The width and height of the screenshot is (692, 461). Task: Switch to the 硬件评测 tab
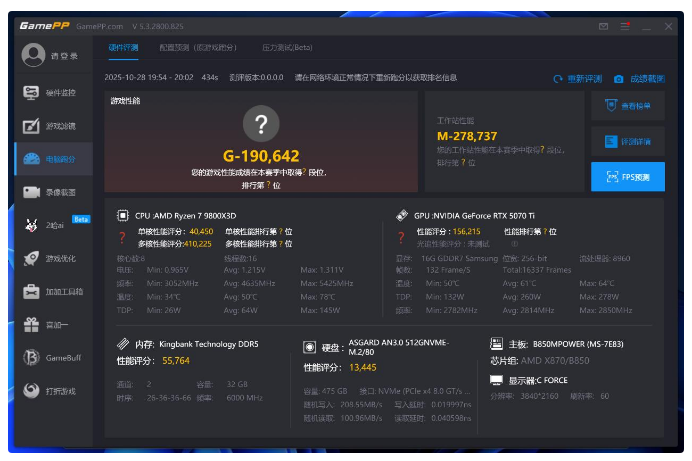click(123, 47)
